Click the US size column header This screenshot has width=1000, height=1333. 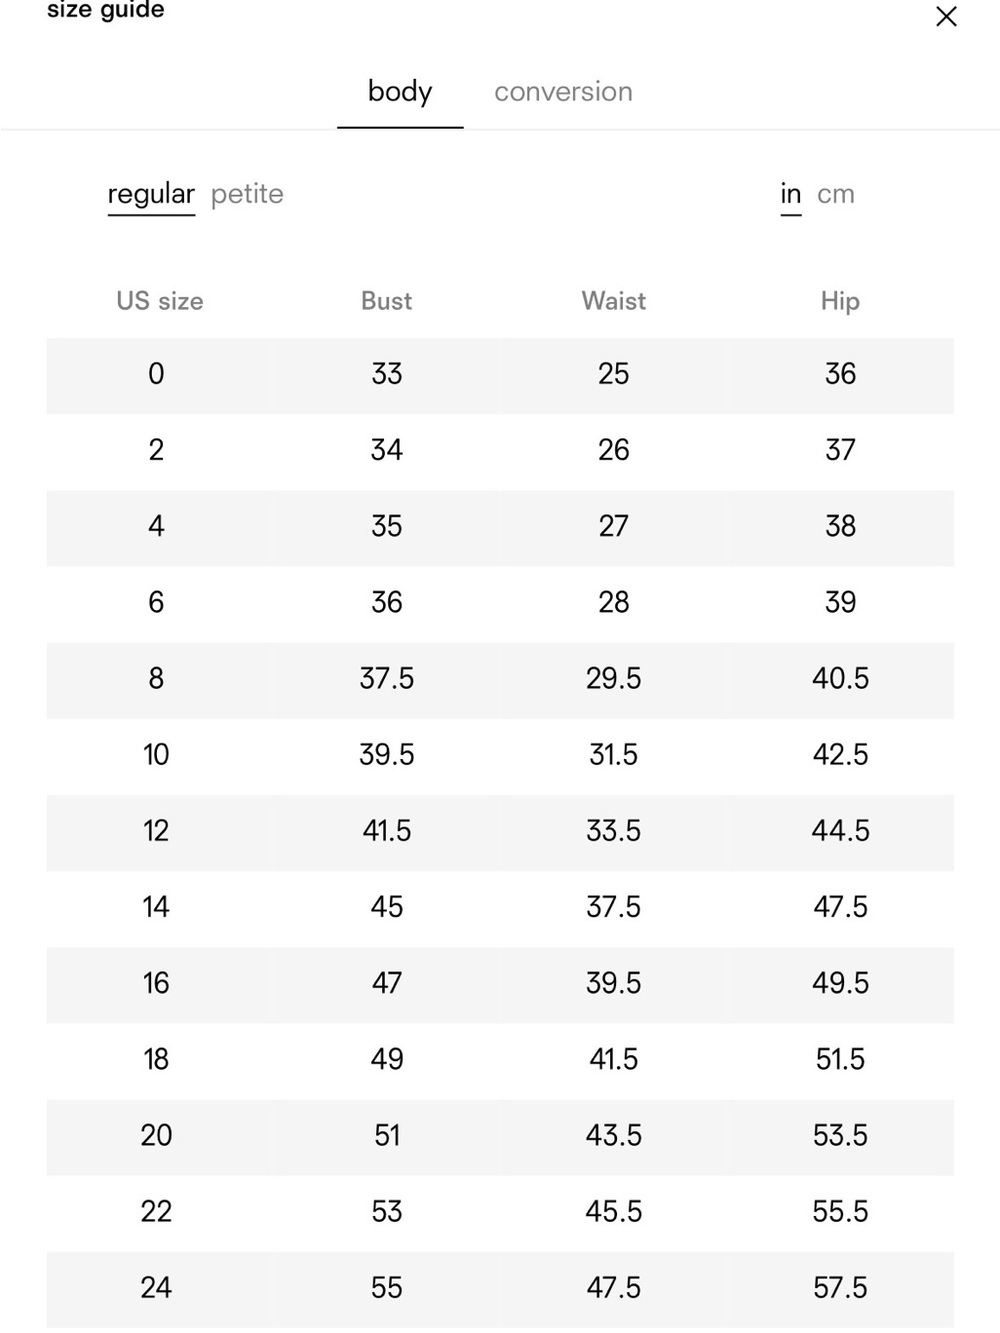coord(160,301)
